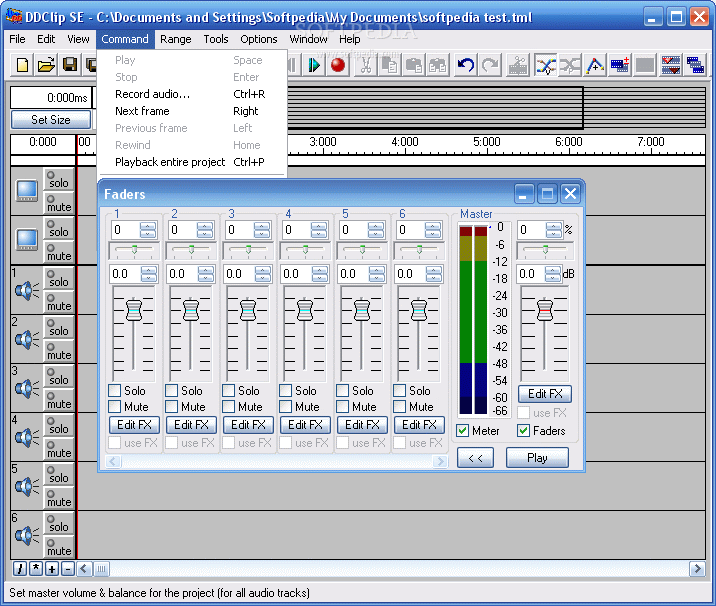Screen dimensions: 716x606
Task: Adjust channel 3 pan value spinner
Action: pos(262,230)
